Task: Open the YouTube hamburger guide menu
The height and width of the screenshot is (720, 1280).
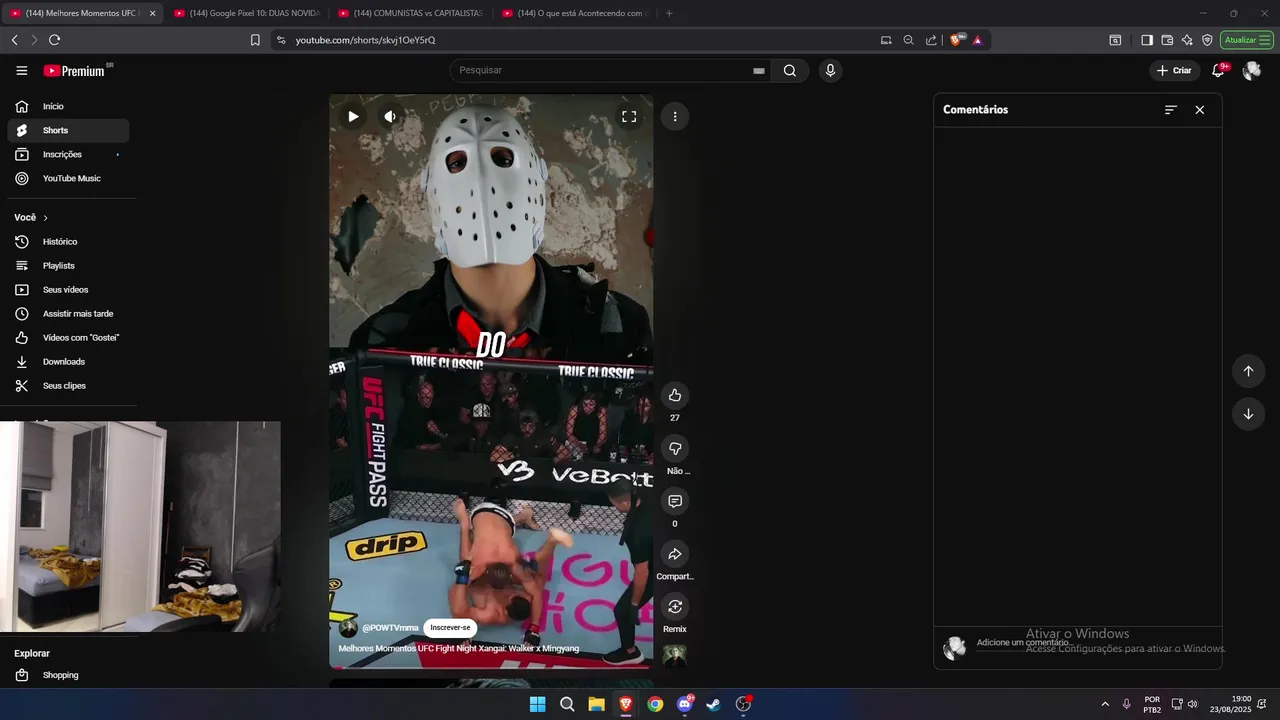Action: pos(22,70)
